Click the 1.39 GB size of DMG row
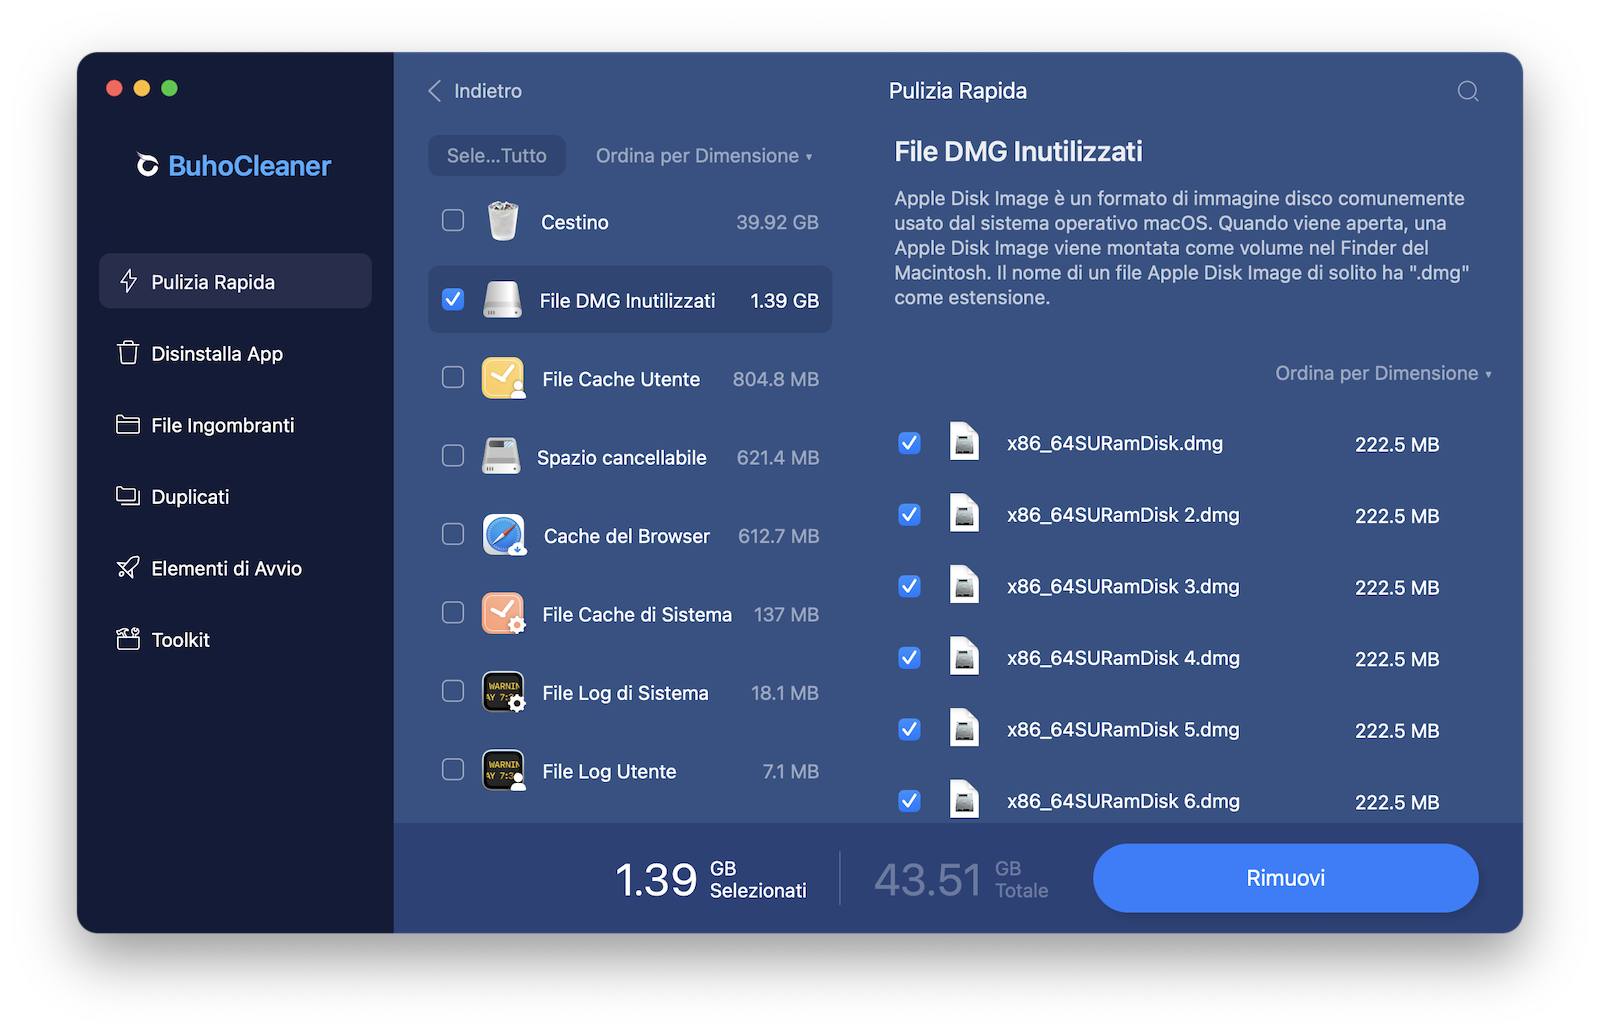Image resolution: width=1600 pixels, height=1035 pixels. (785, 300)
